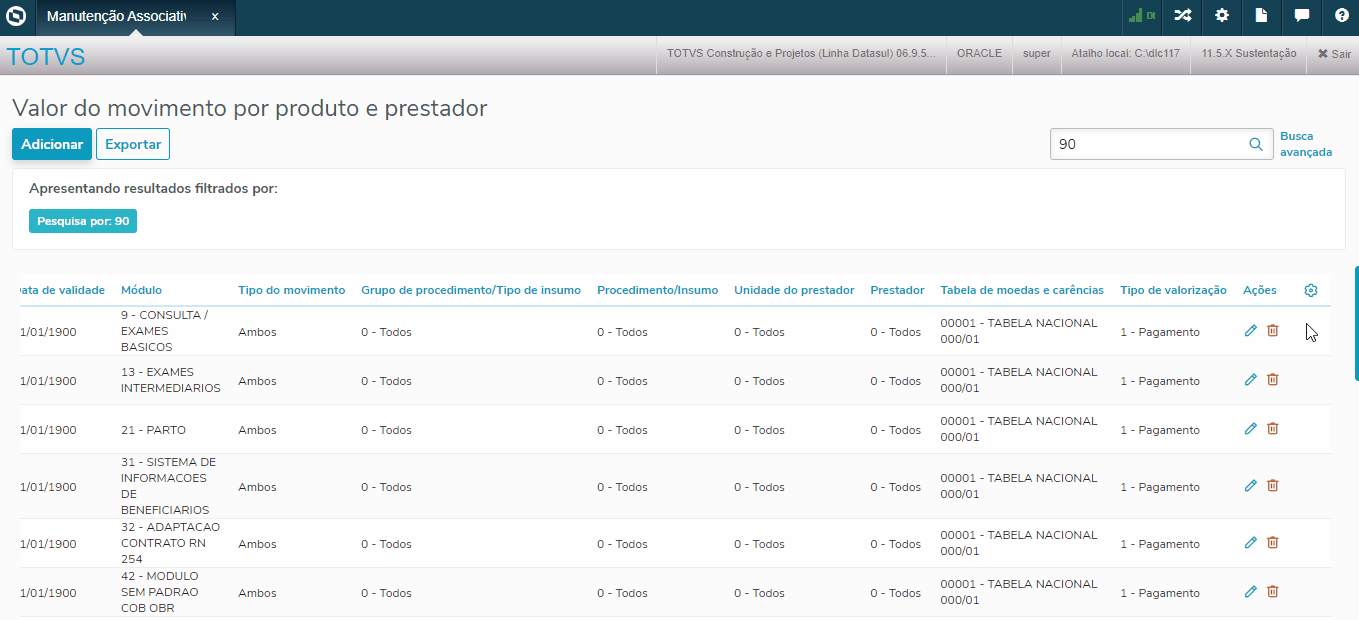The width and height of the screenshot is (1359, 620).
Task: Click the Apresentando resultados filtrados por label
Action: point(153,188)
